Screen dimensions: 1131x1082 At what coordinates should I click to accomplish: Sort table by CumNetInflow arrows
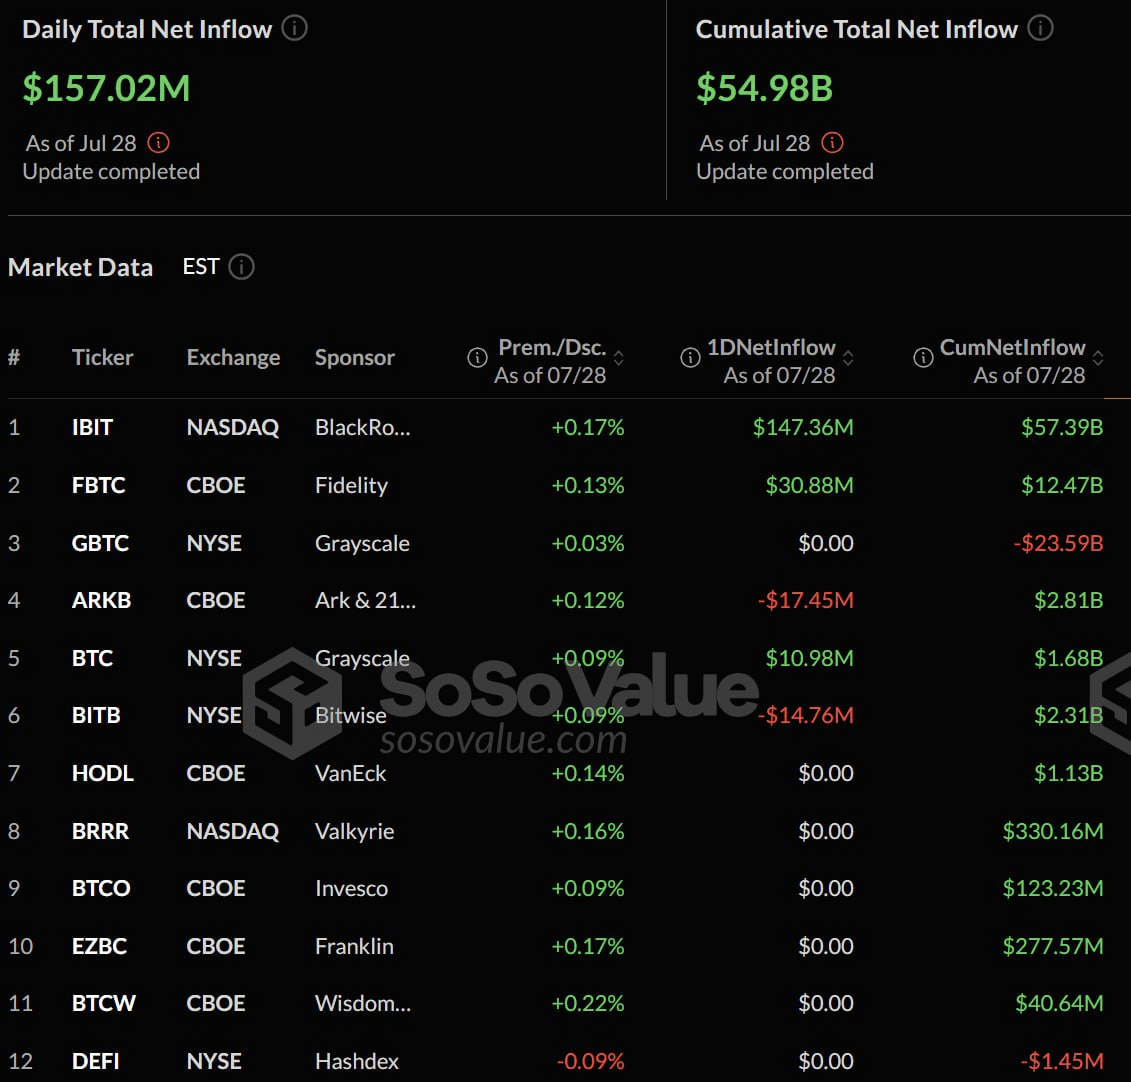tap(1098, 358)
